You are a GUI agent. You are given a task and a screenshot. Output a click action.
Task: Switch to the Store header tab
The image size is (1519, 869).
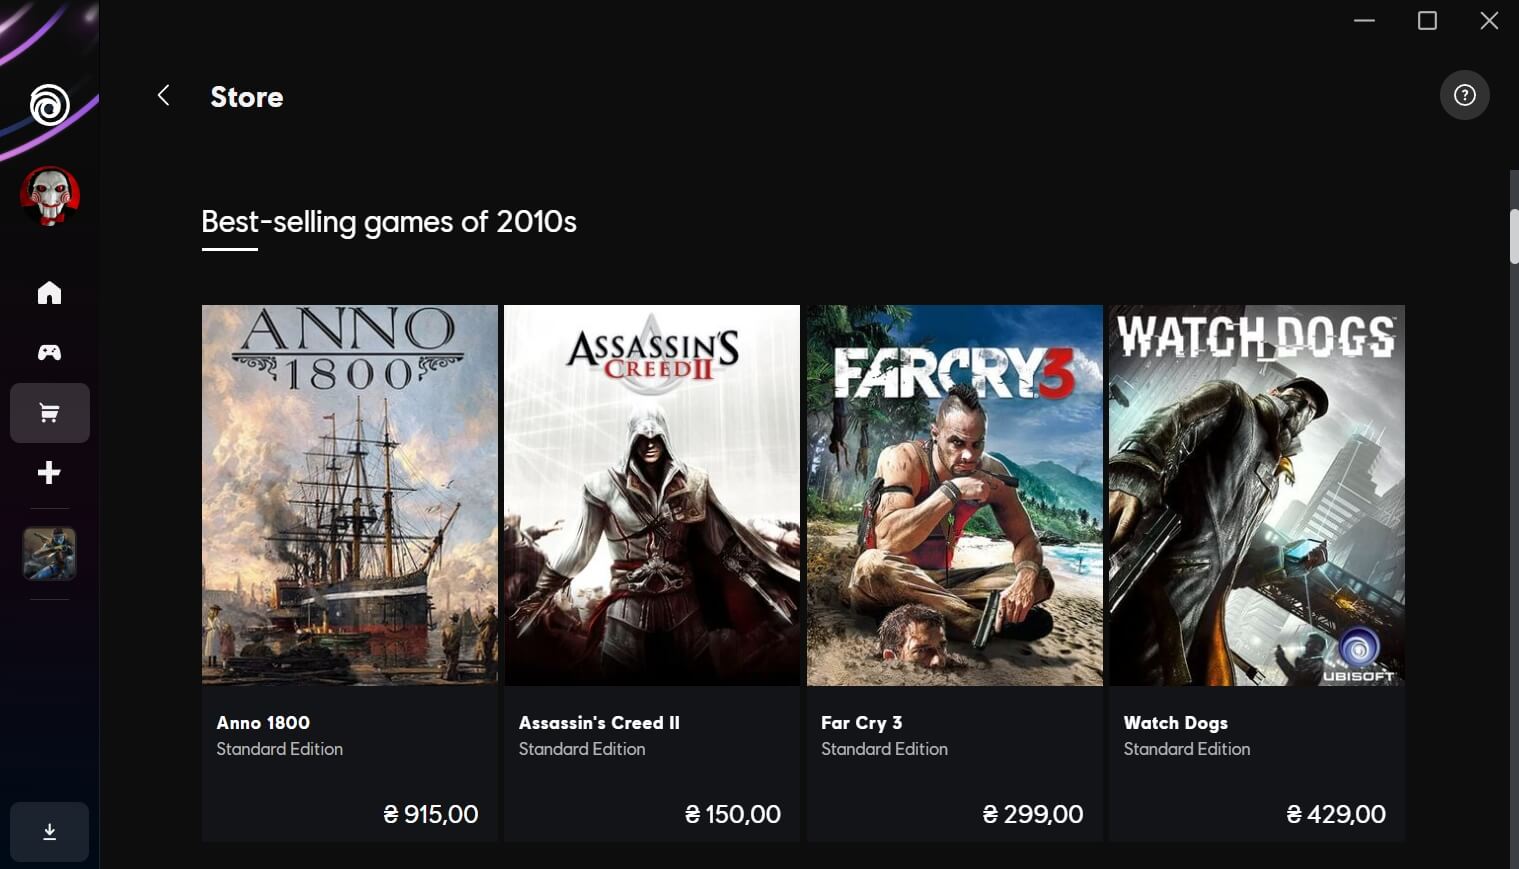tap(246, 96)
